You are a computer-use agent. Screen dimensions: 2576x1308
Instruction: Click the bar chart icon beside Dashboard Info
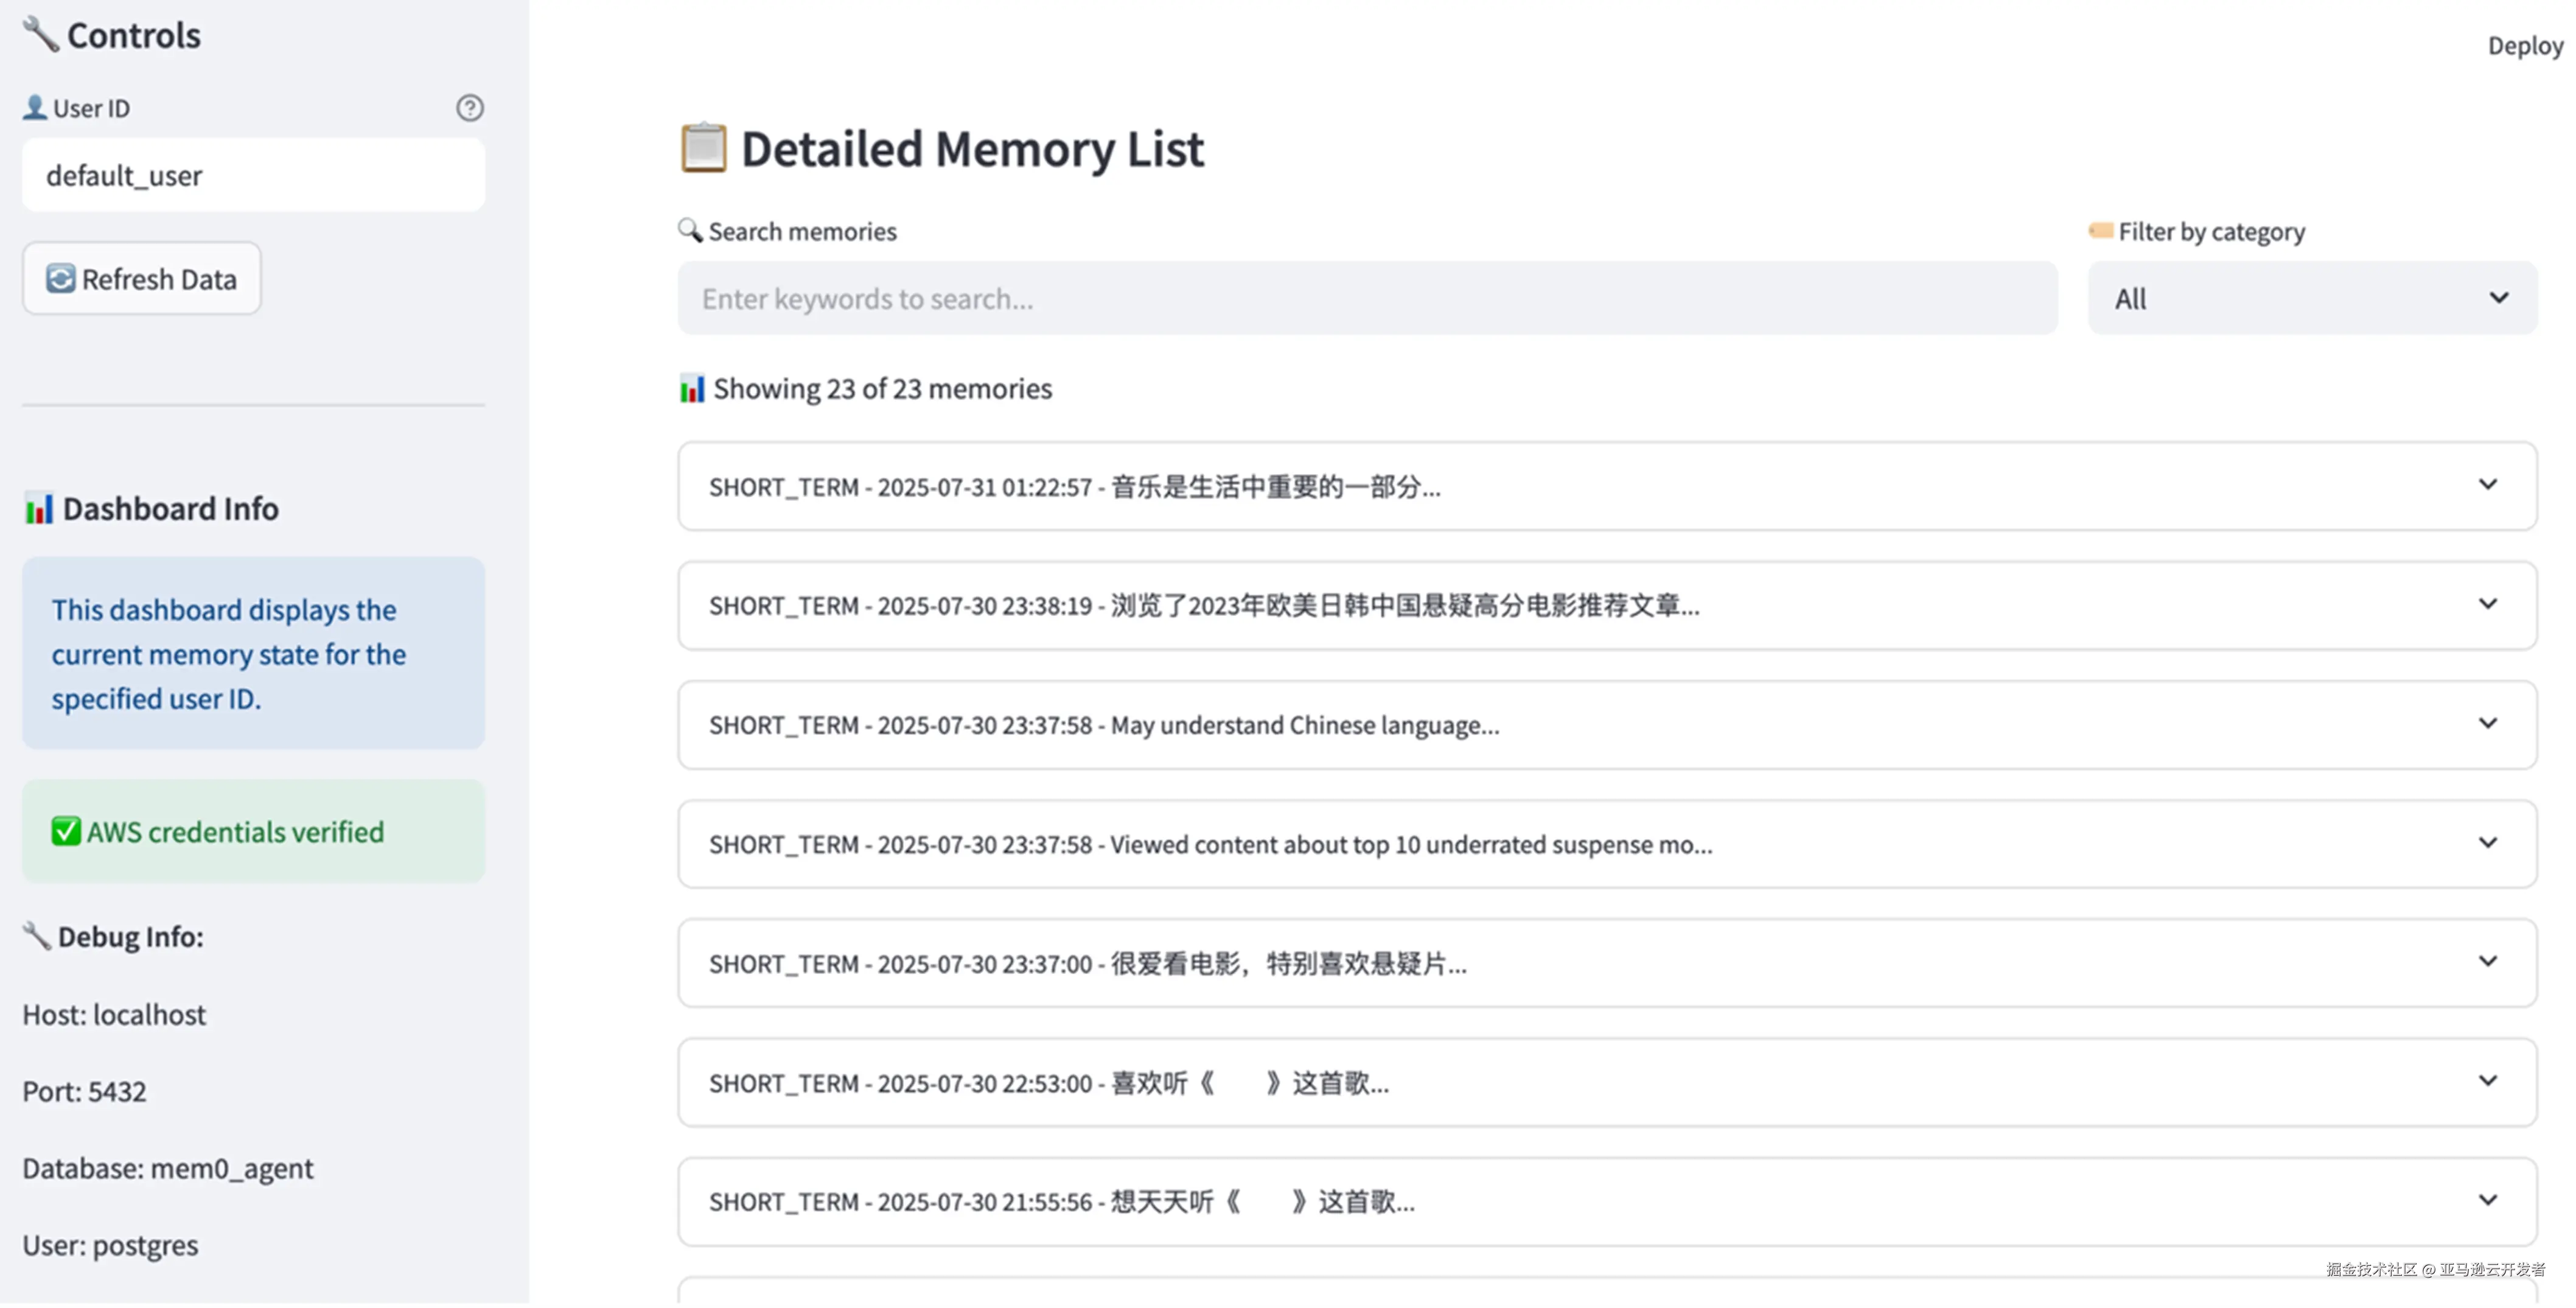pyautogui.click(x=38, y=509)
